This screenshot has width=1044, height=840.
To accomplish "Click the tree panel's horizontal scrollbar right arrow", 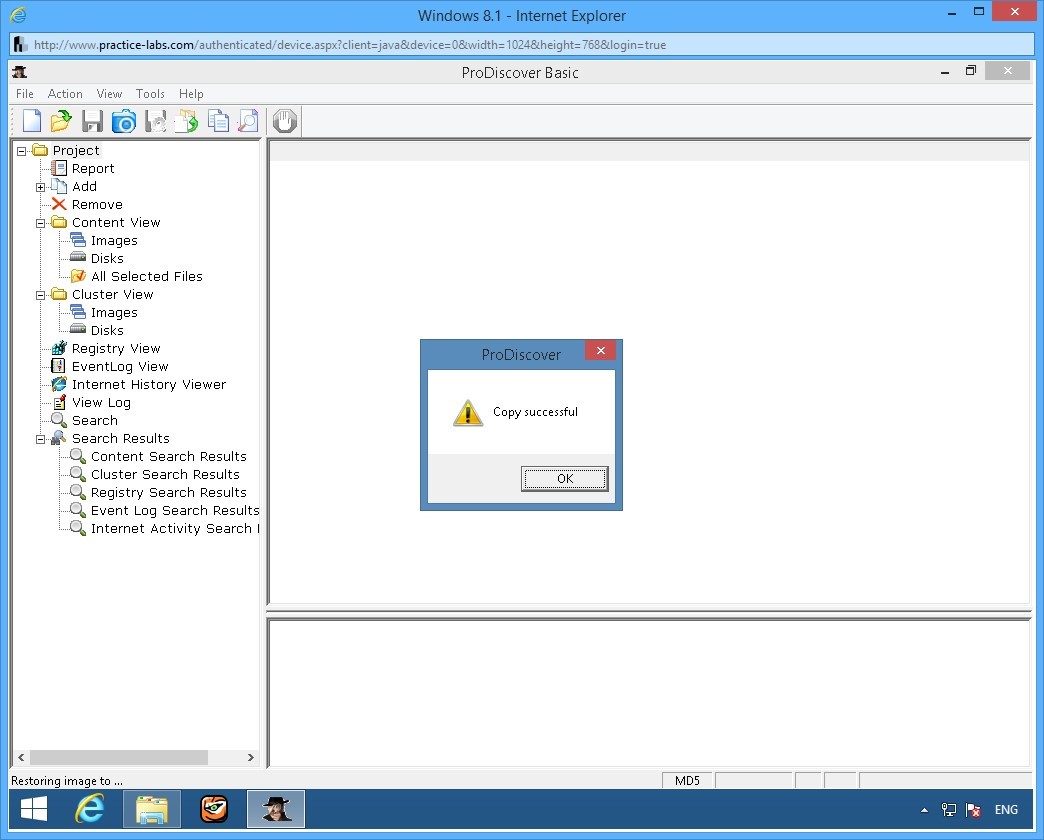I will [x=251, y=758].
